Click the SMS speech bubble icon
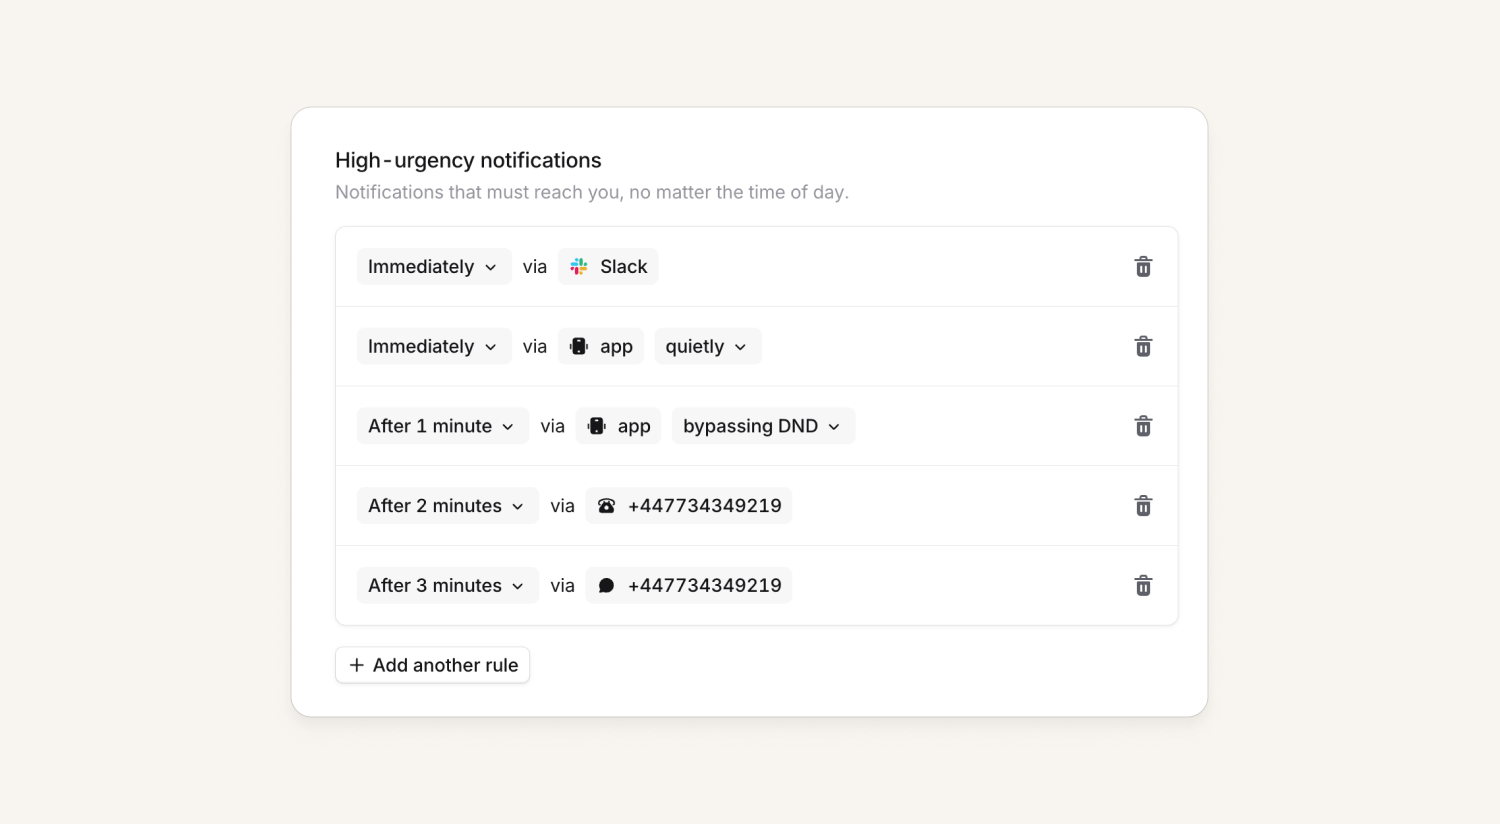Screen dimensions: 1500x824 click(x=606, y=586)
